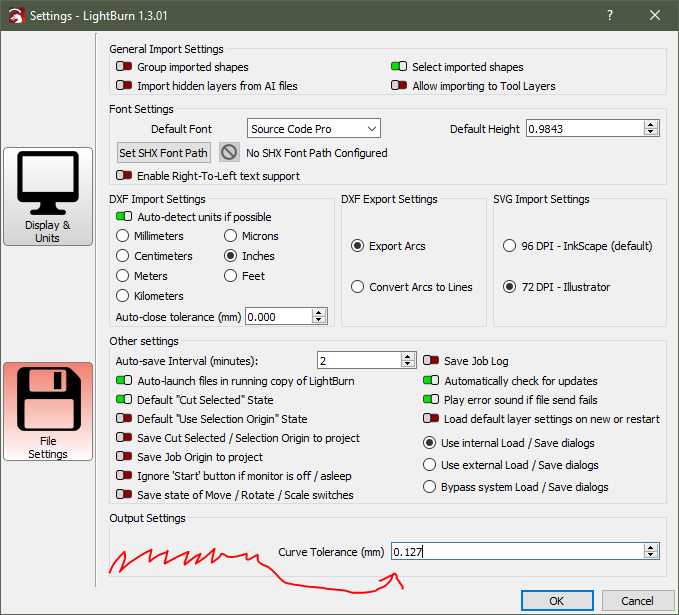Screen dimensions: 679x615
Task: Select Use external Load / Save dialogs
Action: coord(429,465)
